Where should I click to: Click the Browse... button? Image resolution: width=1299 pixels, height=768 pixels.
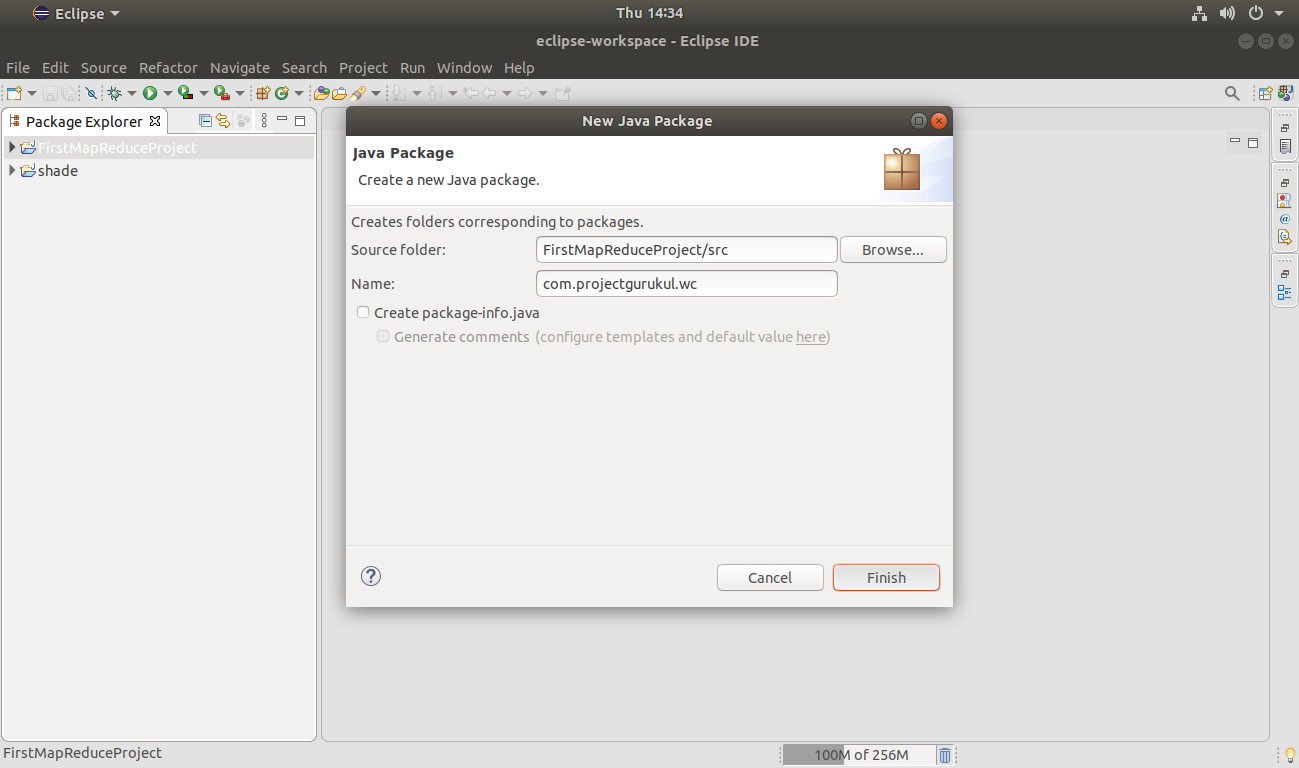coord(893,250)
